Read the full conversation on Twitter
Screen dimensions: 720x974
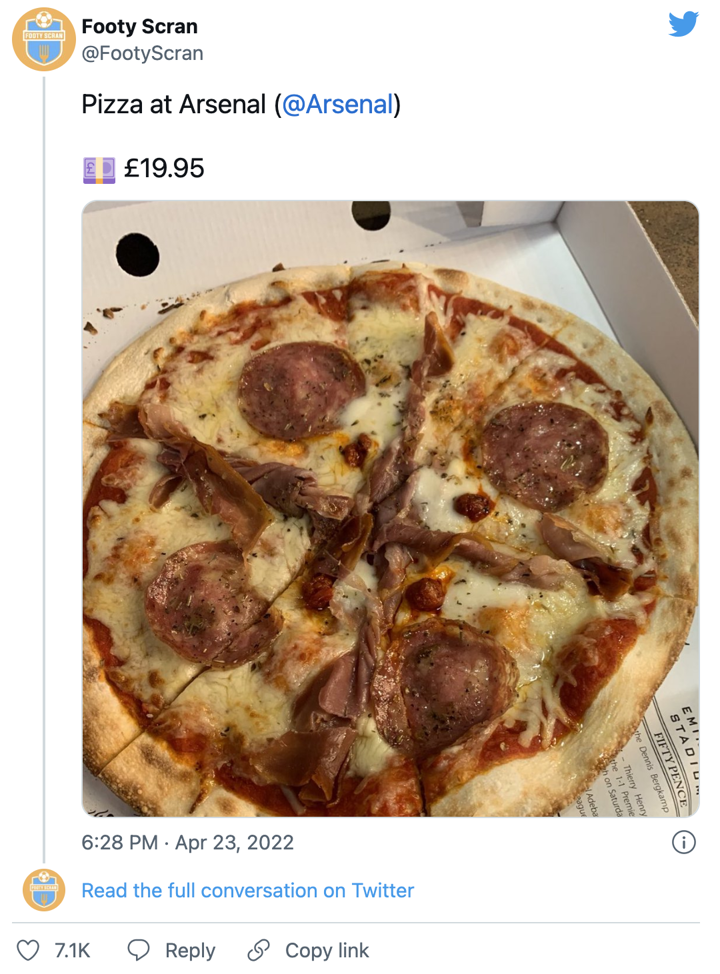[247, 890]
